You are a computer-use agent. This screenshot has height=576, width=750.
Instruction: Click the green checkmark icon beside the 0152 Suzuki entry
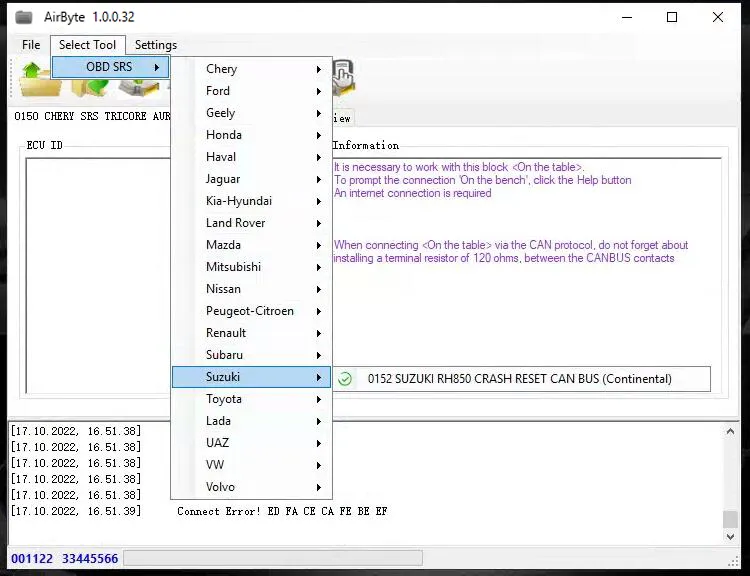[x=345, y=379]
